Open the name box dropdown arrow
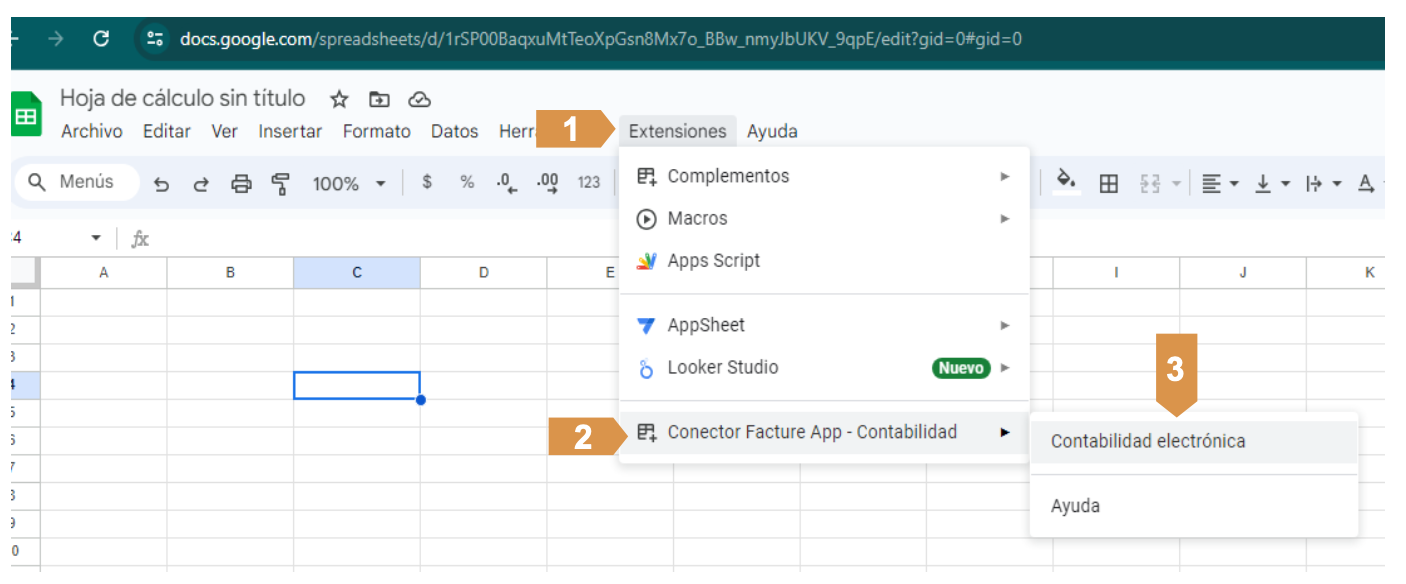Image resolution: width=1406 pixels, height=584 pixels. pyautogui.click(x=96, y=239)
